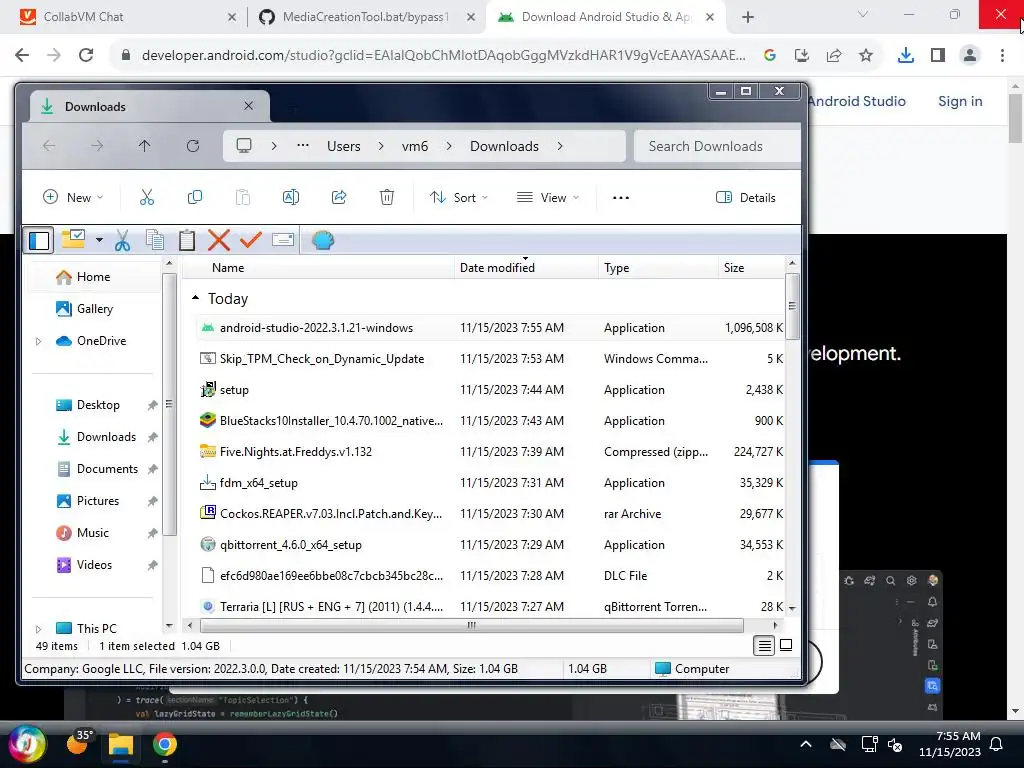
Task: Open Videos in navigation pane
Action: 94,565
